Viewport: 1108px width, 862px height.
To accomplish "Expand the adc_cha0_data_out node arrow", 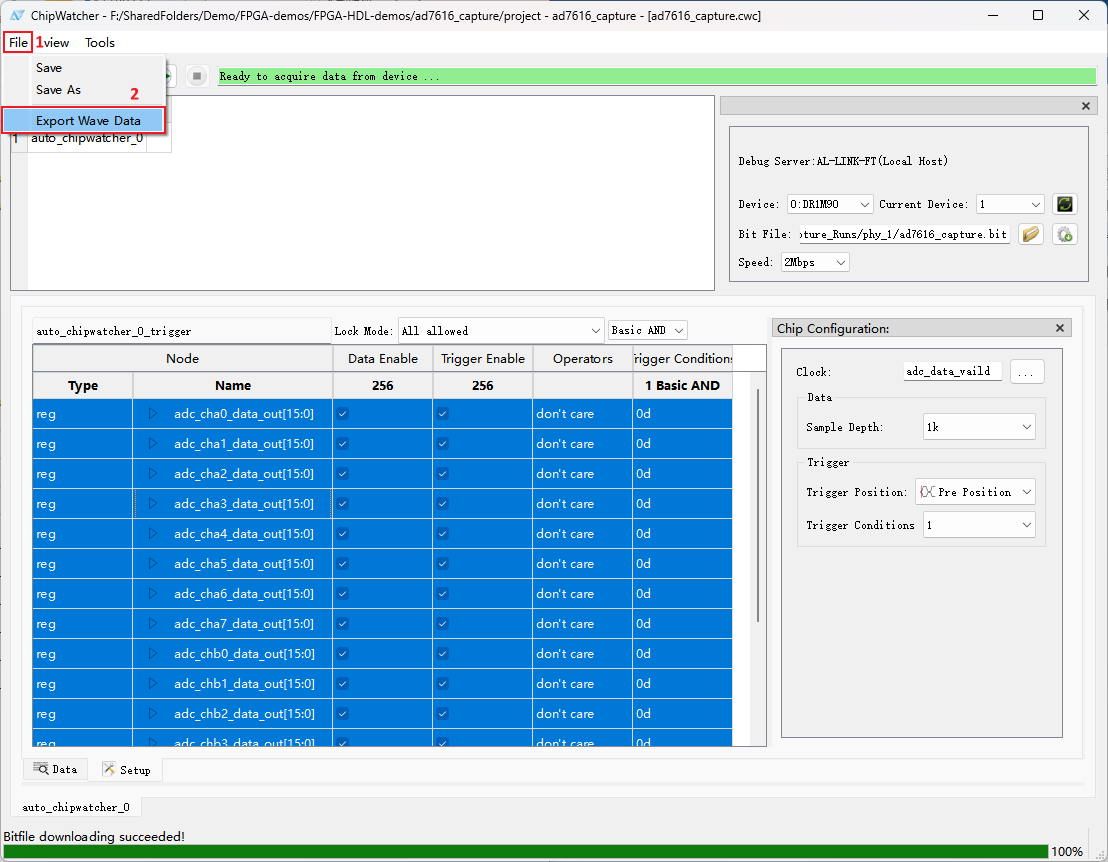I will point(153,414).
